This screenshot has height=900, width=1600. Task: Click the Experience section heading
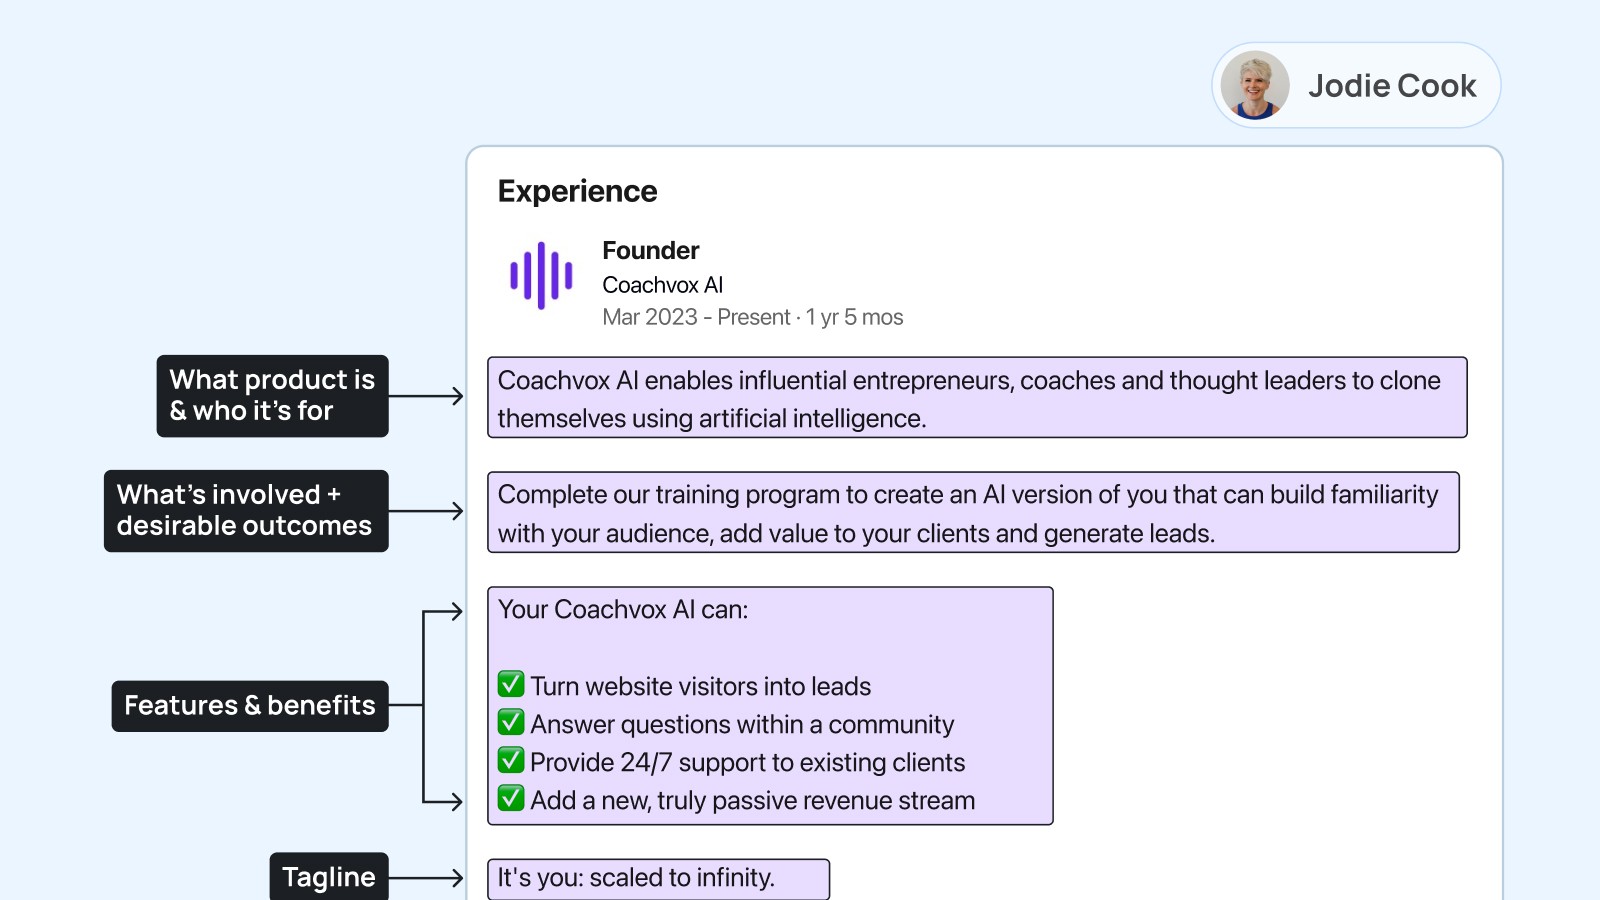(577, 191)
